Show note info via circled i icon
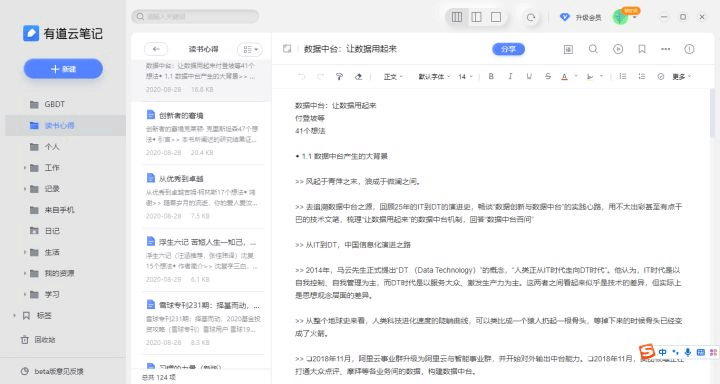The width and height of the screenshot is (720, 384). (689, 49)
